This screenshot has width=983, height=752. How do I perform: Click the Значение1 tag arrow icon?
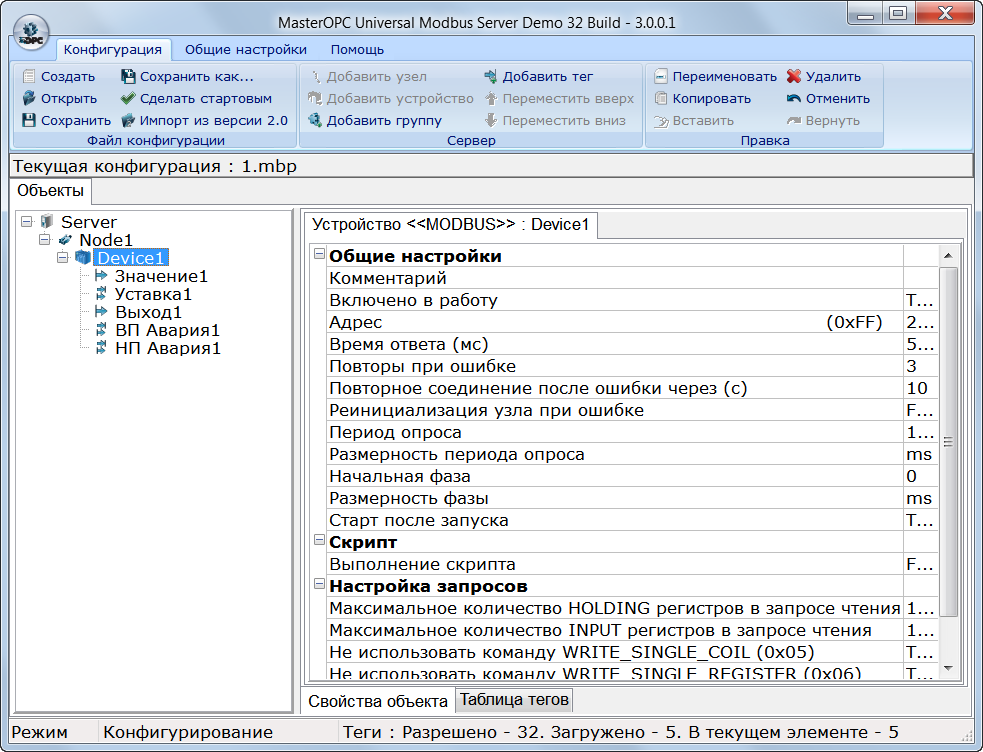click(101, 275)
